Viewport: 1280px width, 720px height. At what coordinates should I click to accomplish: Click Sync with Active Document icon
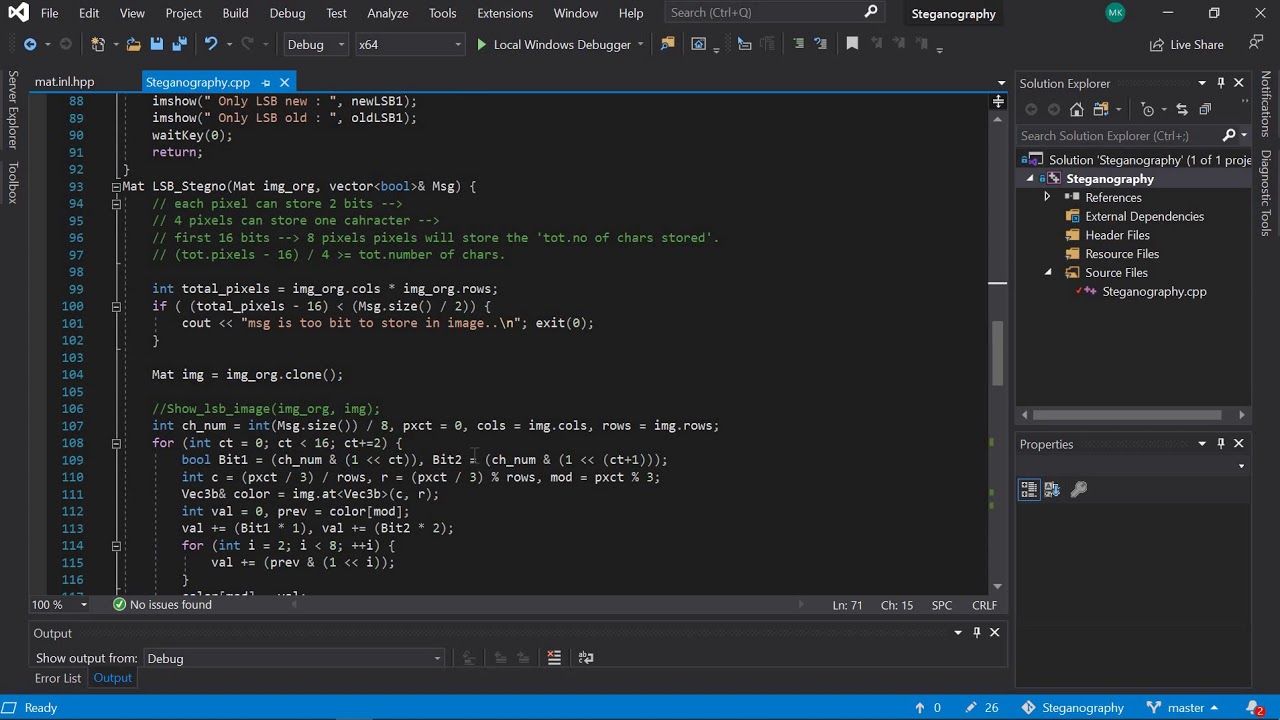click(1181, 109)
